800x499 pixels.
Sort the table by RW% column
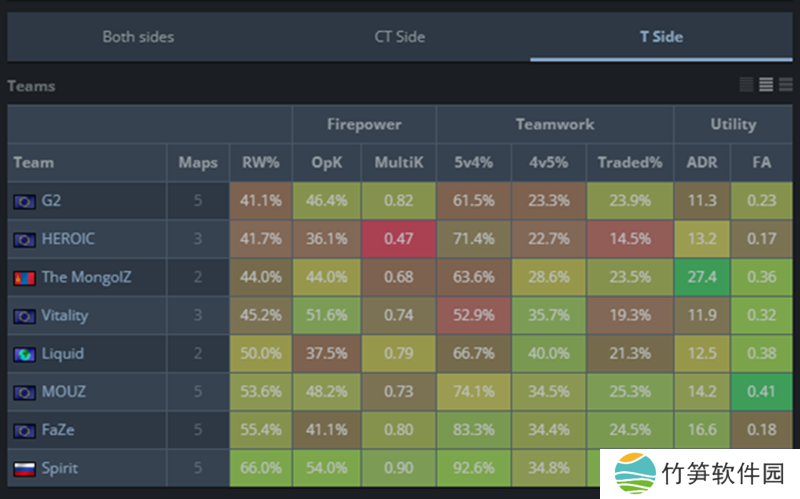[260, 162]
